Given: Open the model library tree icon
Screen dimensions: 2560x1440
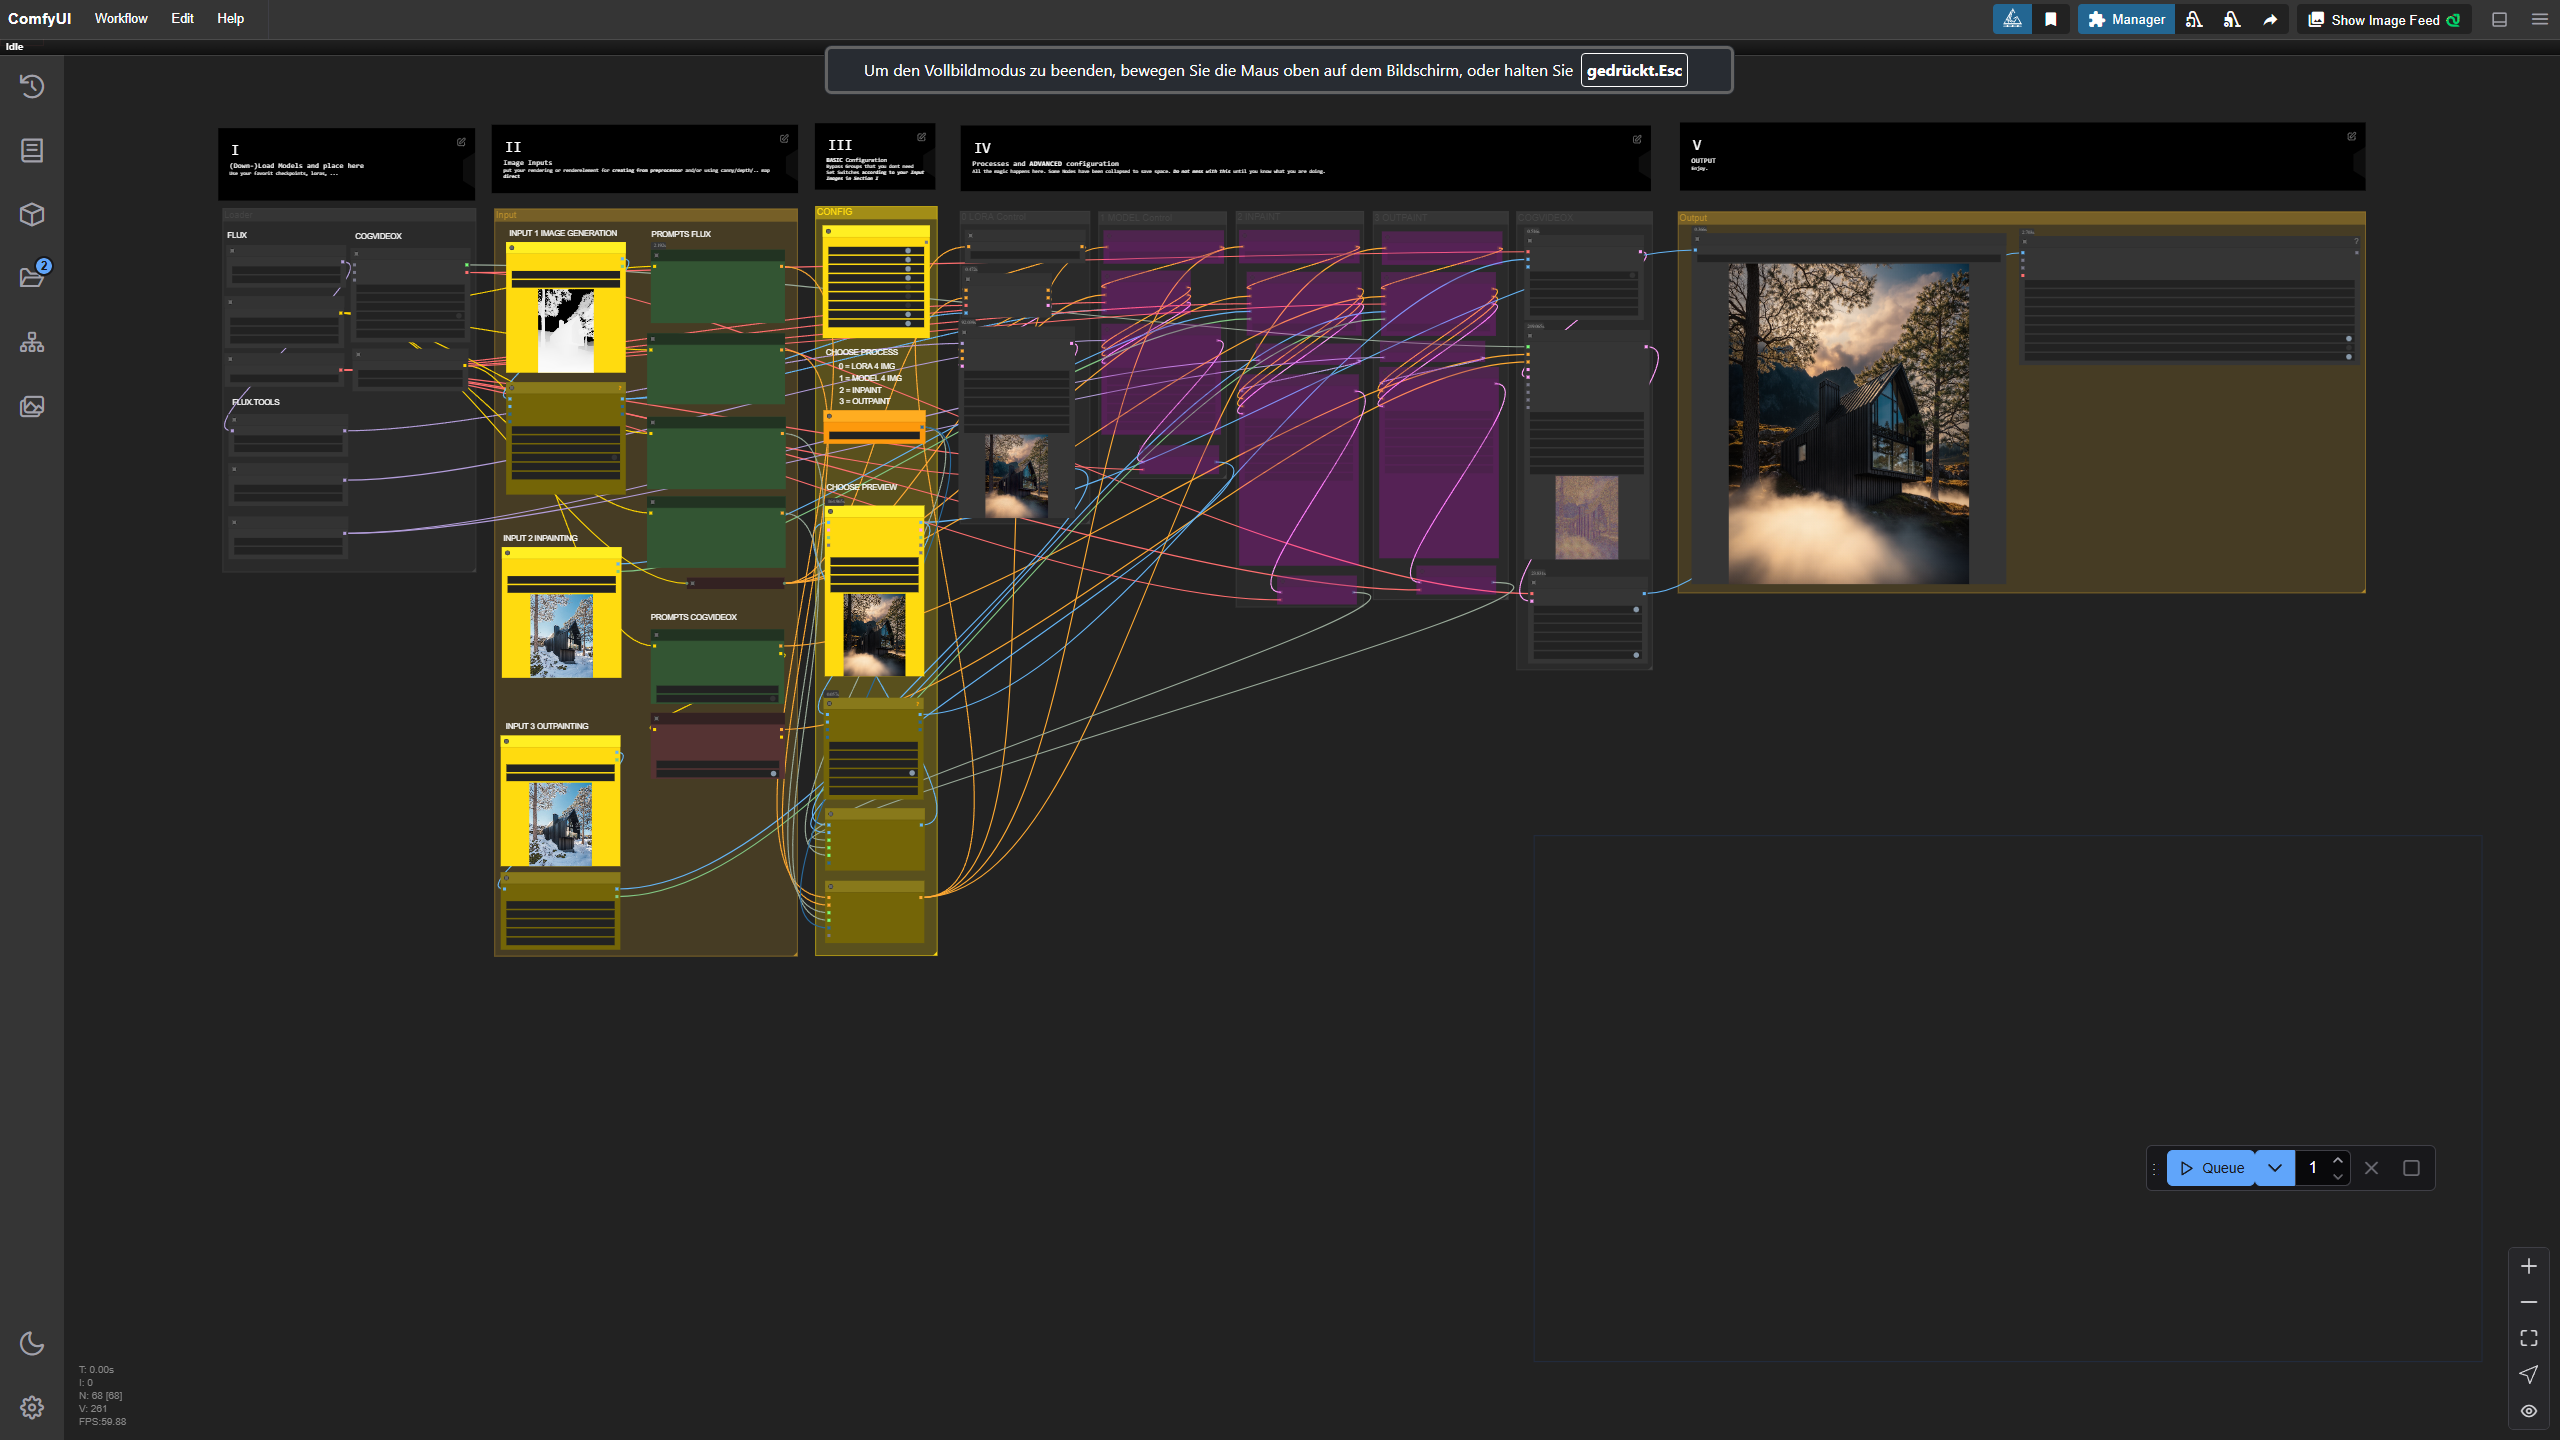Looking at the screenshot, I should point(32,342).
